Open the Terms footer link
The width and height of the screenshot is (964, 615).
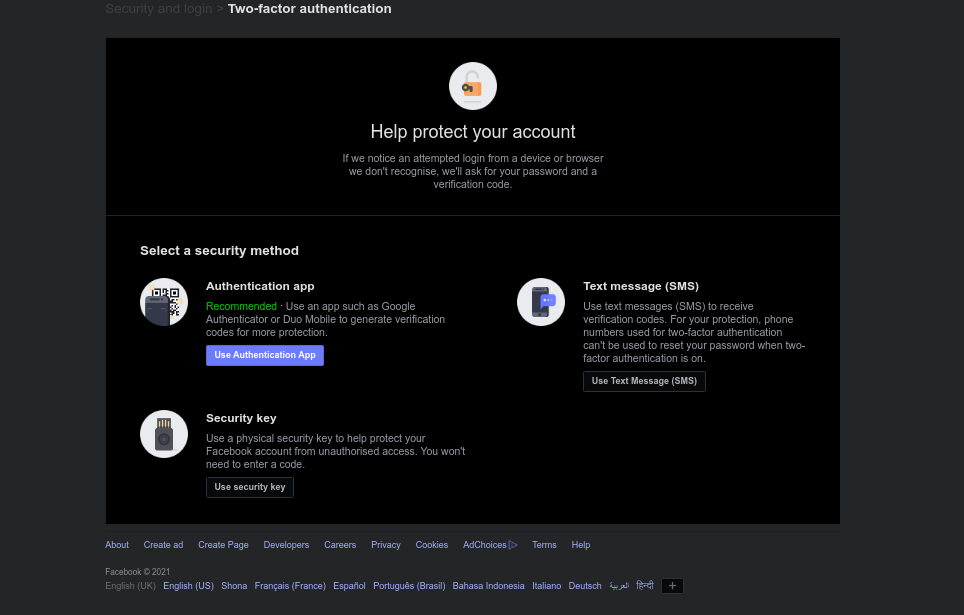click(x=544, y=545)
